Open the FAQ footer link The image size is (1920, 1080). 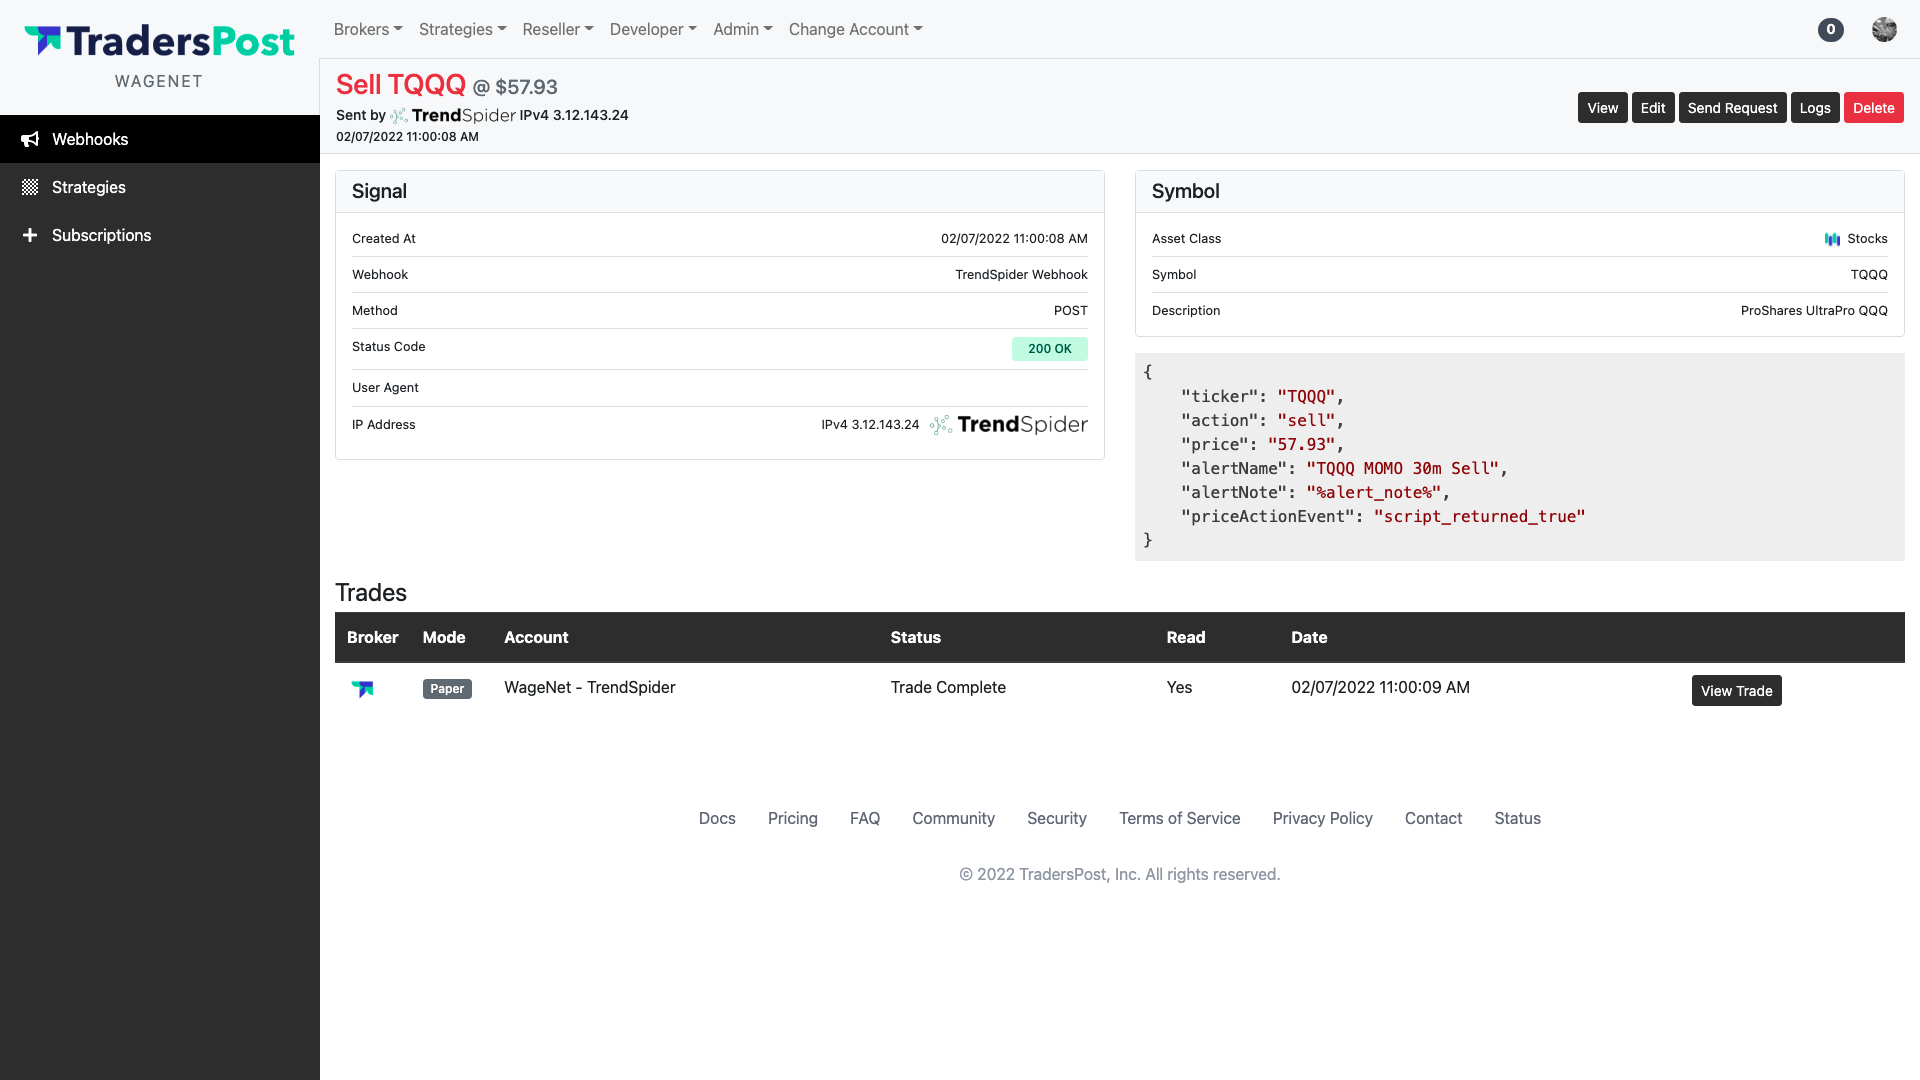click(865, 818)
